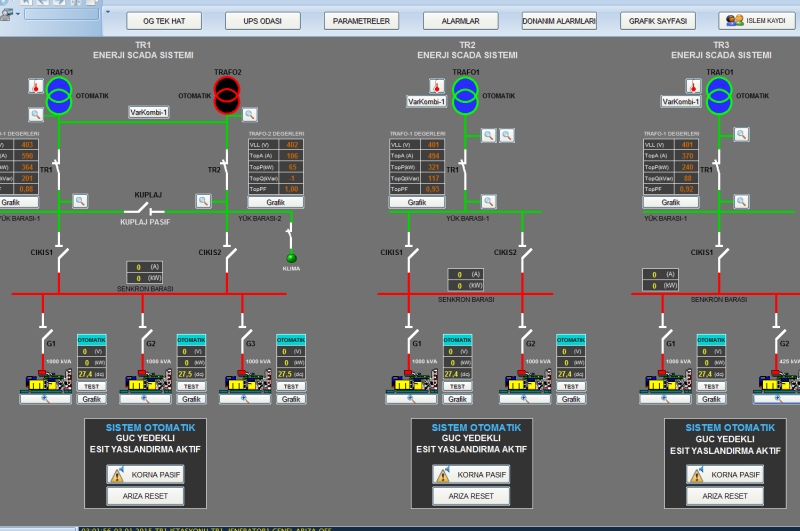Open DONANIM ALARMLARI page

coord(559,21)
